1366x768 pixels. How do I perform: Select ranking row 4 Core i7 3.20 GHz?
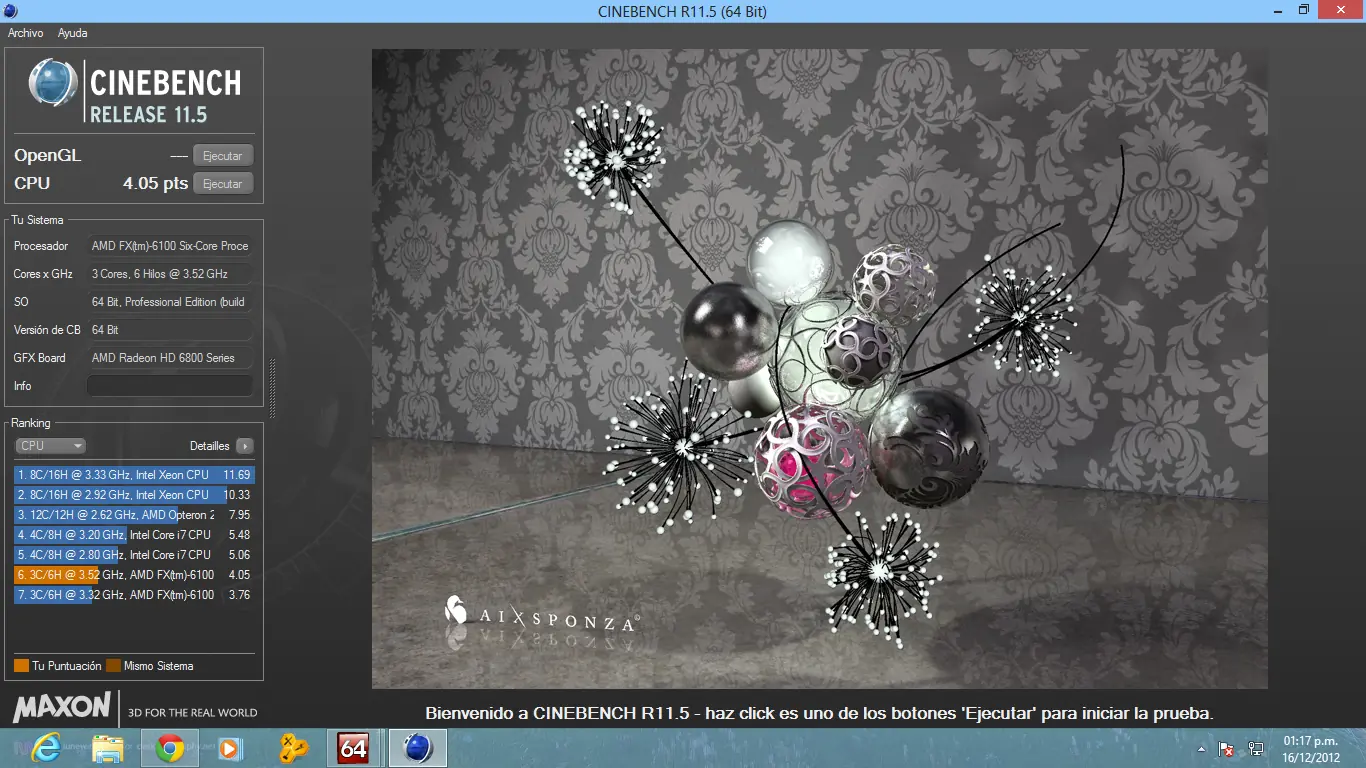point(134,535)
